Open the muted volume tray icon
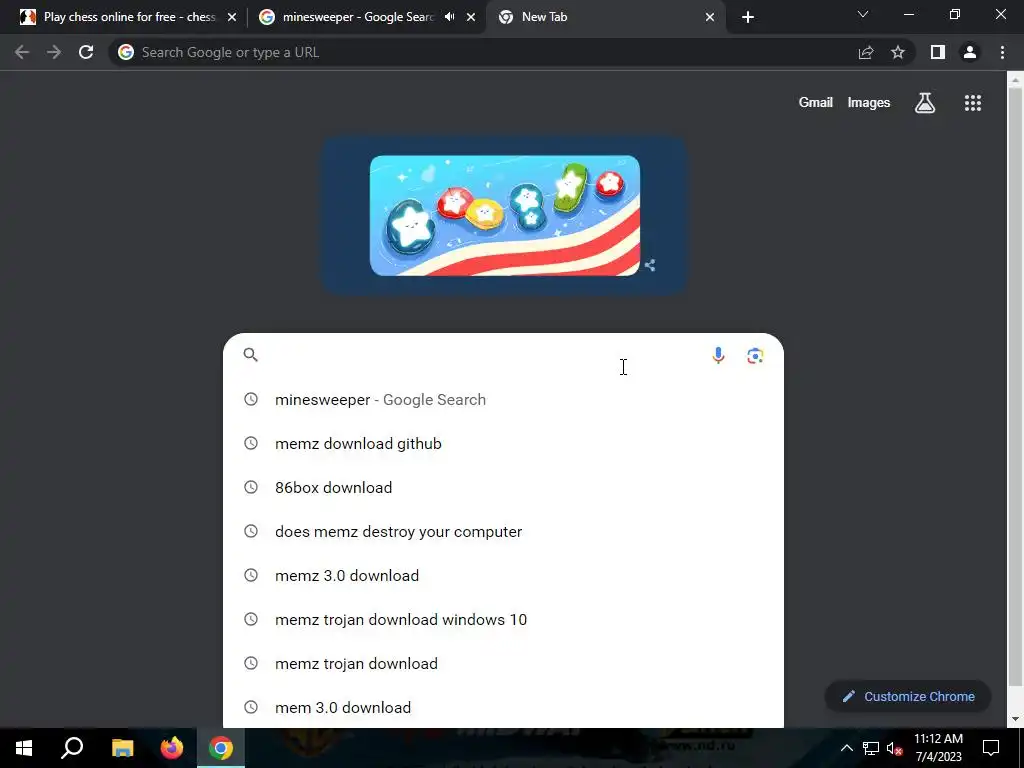This screenshot has width=1024, height=768. [895, 748]
